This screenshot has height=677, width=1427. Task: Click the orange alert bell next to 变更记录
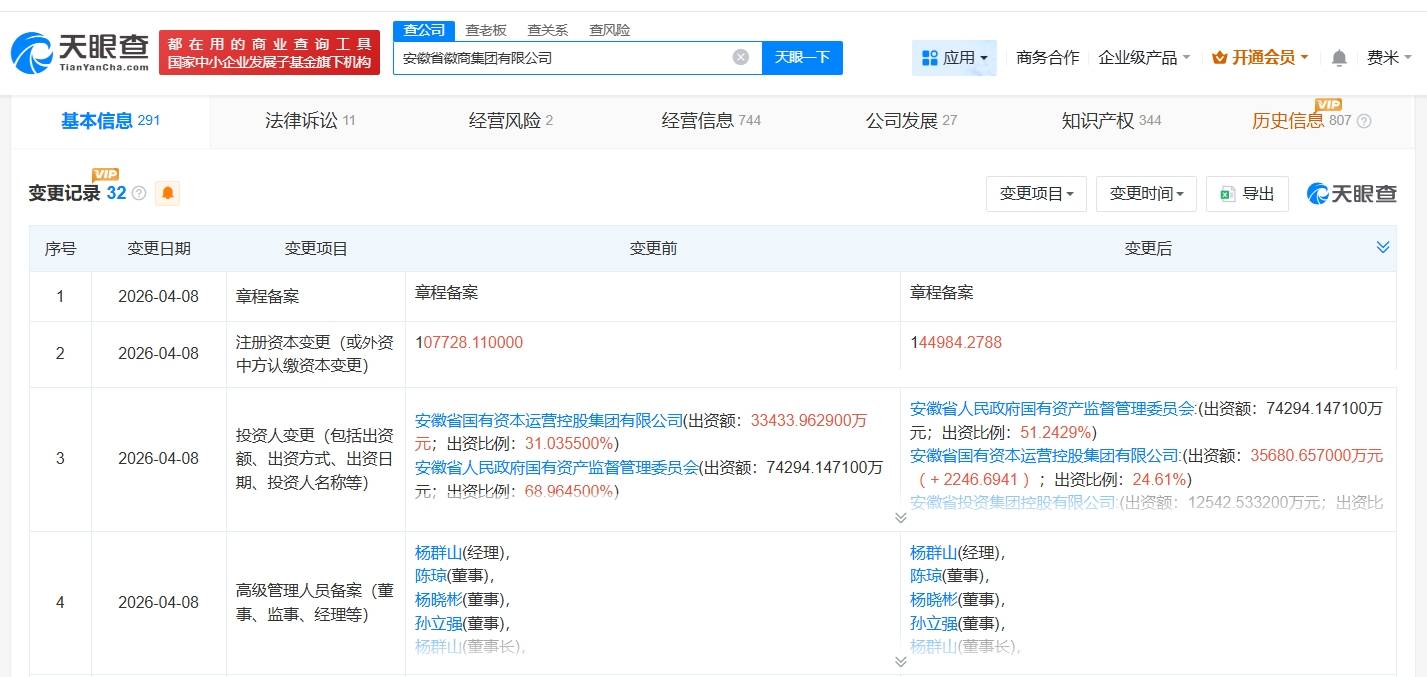167,193
